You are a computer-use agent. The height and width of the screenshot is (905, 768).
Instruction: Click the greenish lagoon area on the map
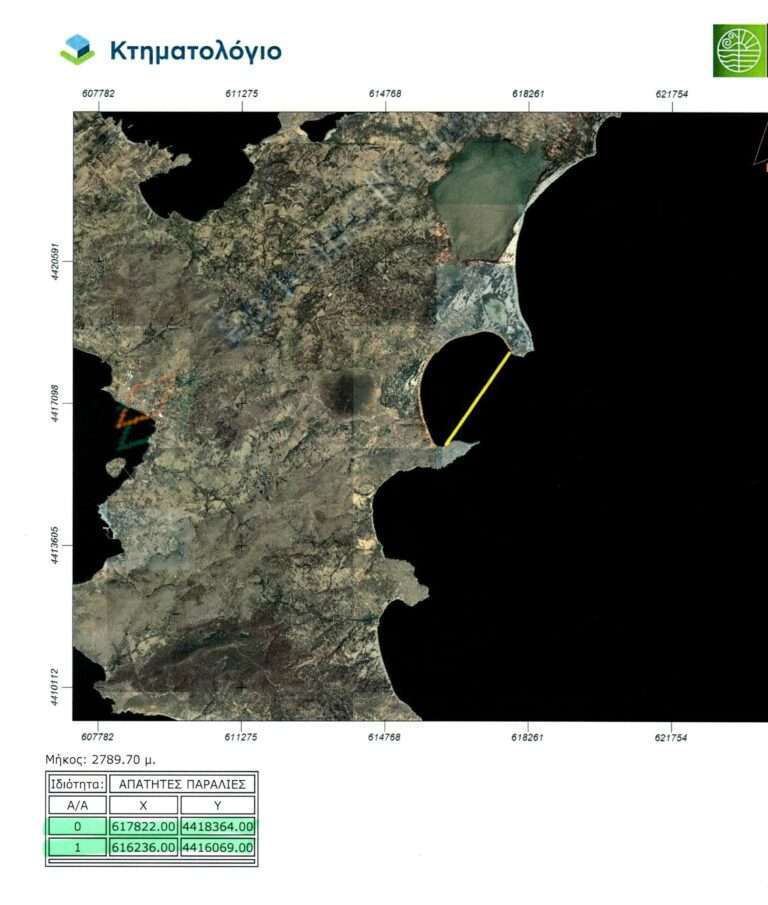click(x=483, y=198)
